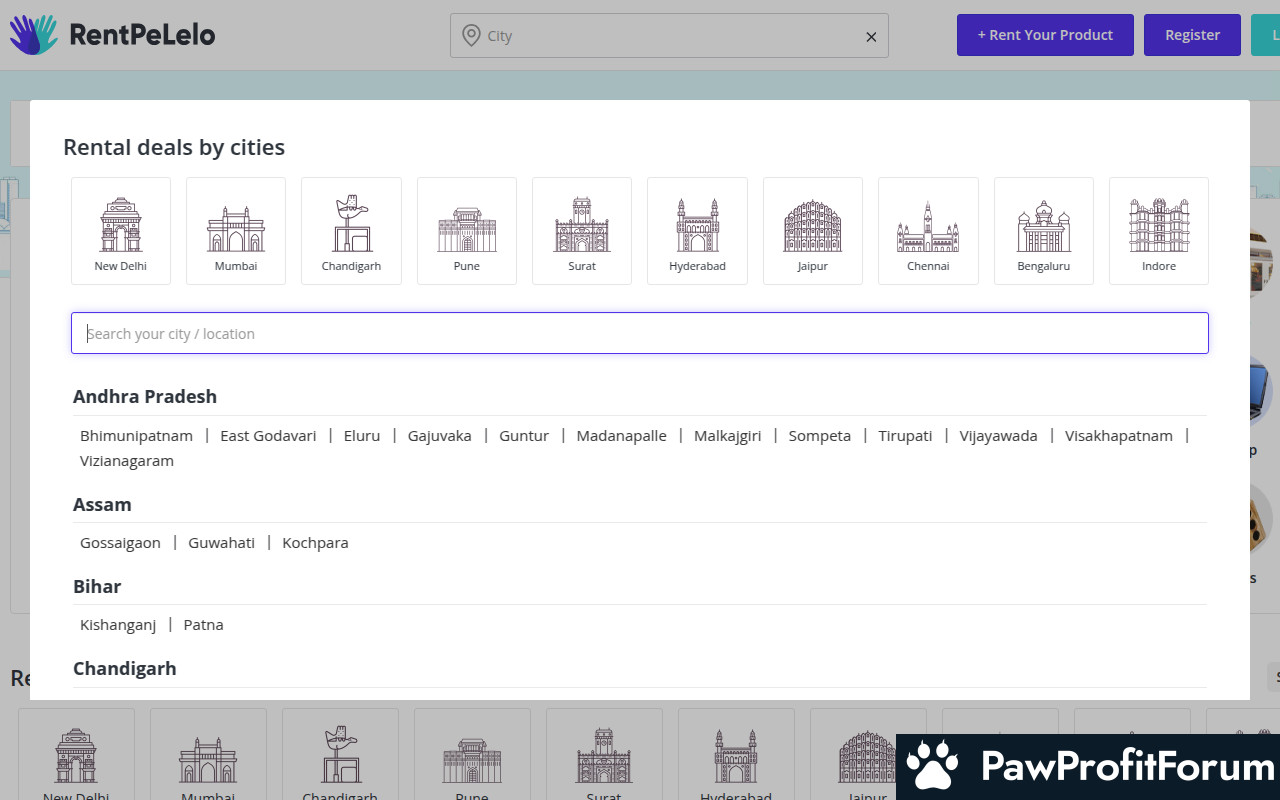This screenshot has height=800, width=1280.
Task: Clear the City field with X icon
Action: tap(871, 37)
